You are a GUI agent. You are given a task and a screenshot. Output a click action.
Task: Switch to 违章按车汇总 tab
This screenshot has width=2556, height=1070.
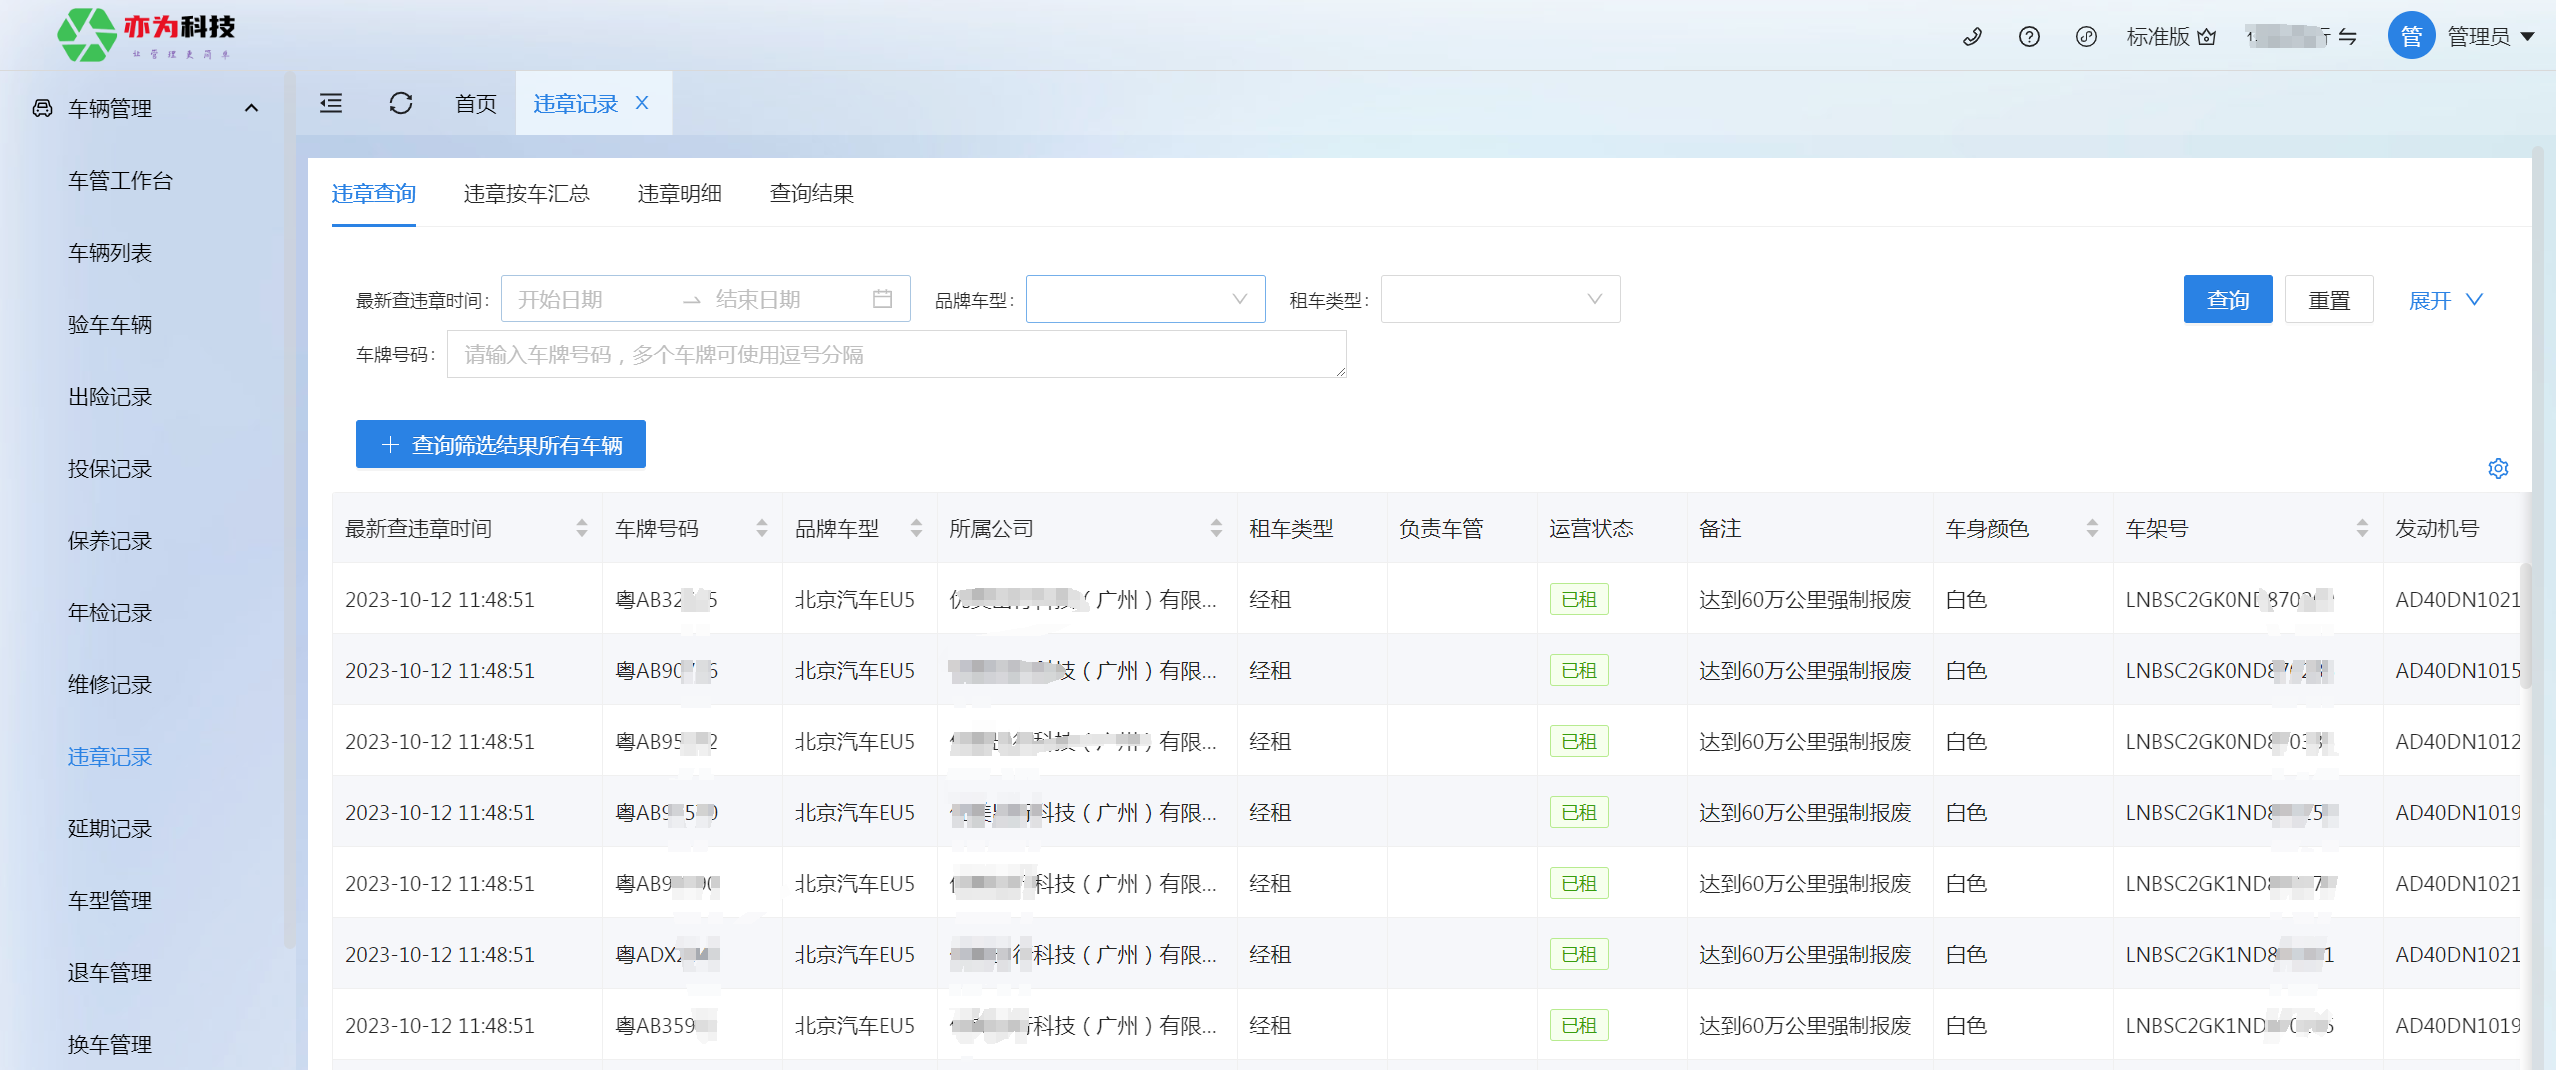pos(526,193)
